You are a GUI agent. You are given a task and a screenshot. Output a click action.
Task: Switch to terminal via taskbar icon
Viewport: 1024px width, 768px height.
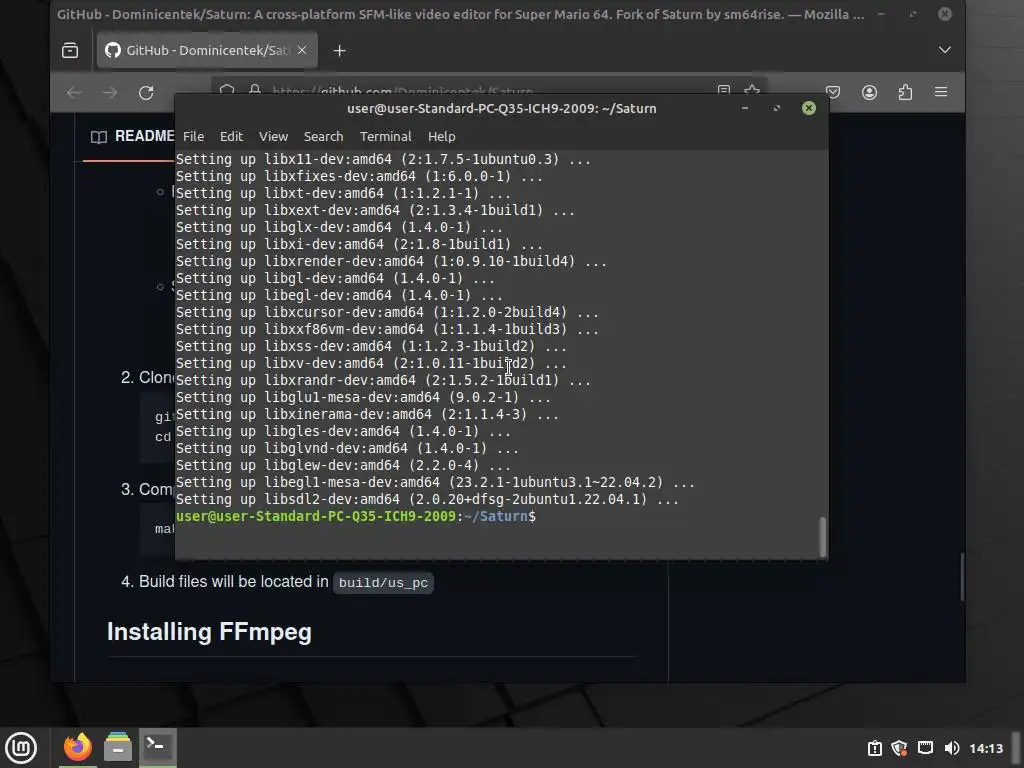(157, 748)
